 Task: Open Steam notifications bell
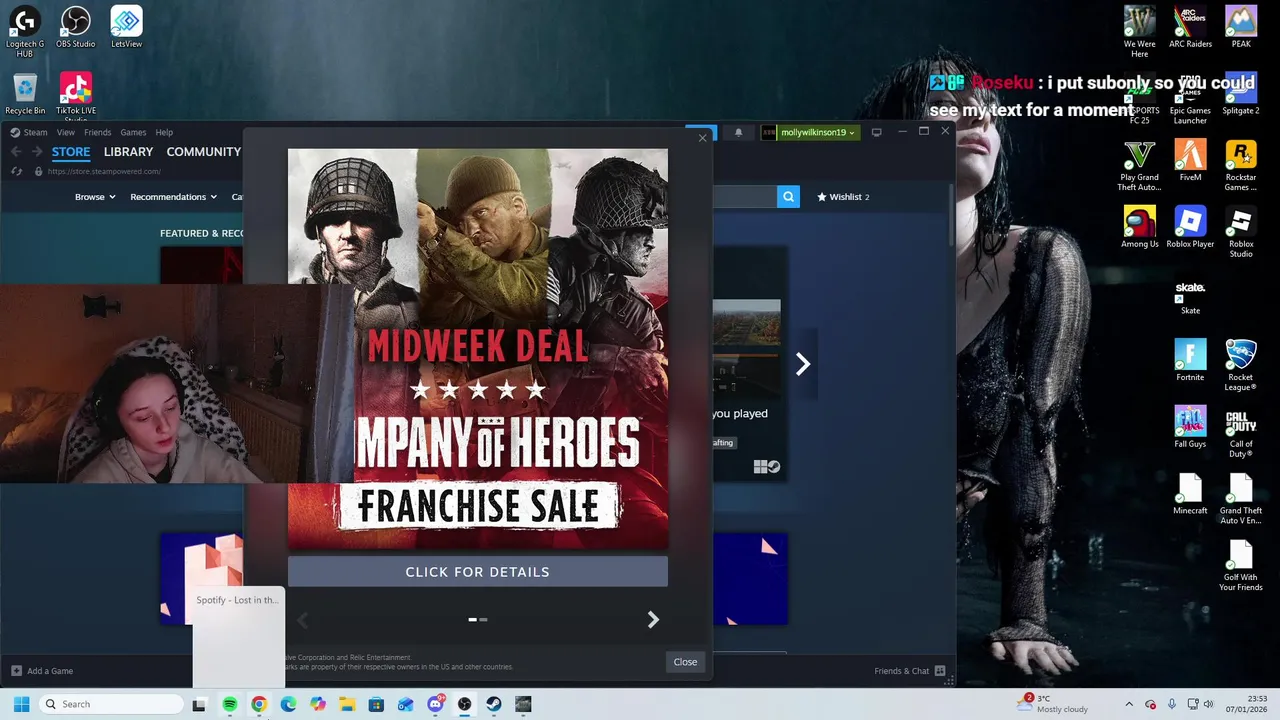(739, 132)
